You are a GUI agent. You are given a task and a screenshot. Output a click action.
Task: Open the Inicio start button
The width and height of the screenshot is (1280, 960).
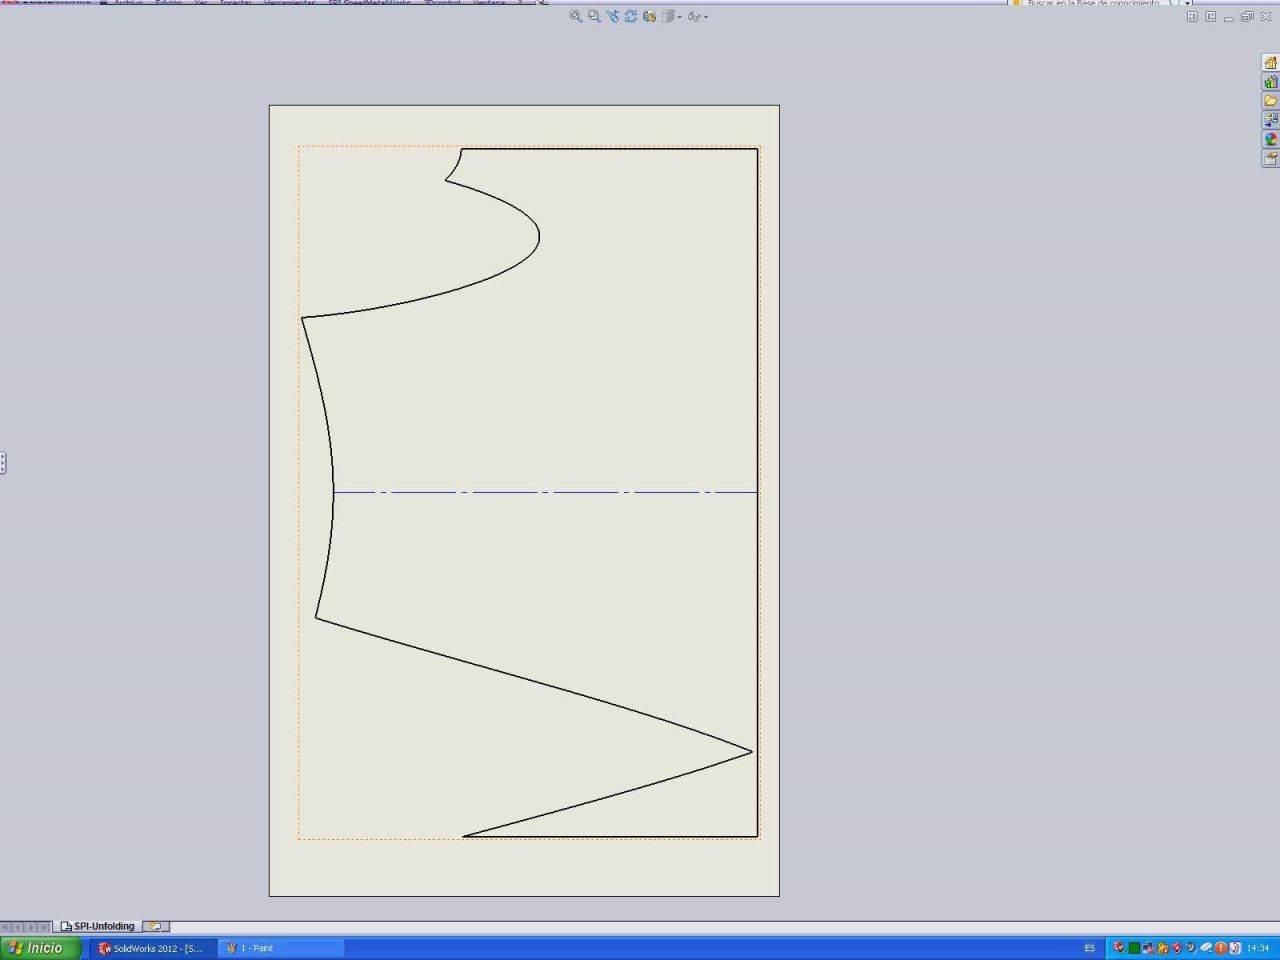40,948
